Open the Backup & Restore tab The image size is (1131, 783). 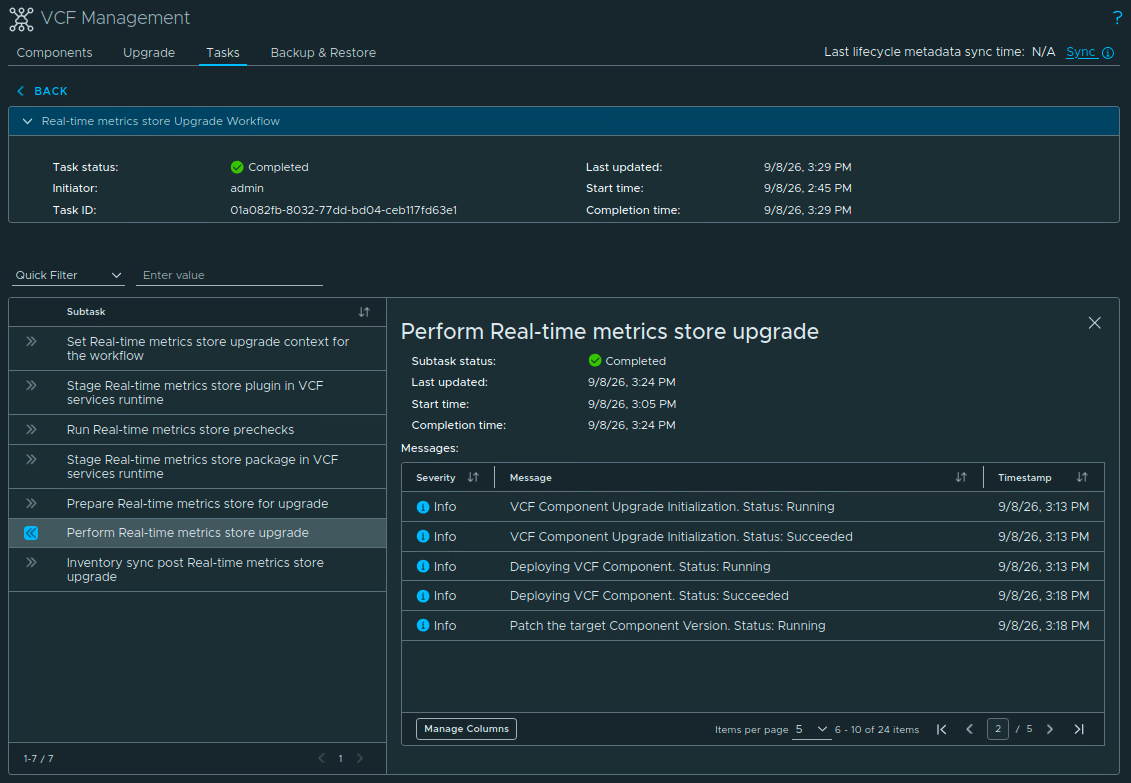click(x=323, y=53)
